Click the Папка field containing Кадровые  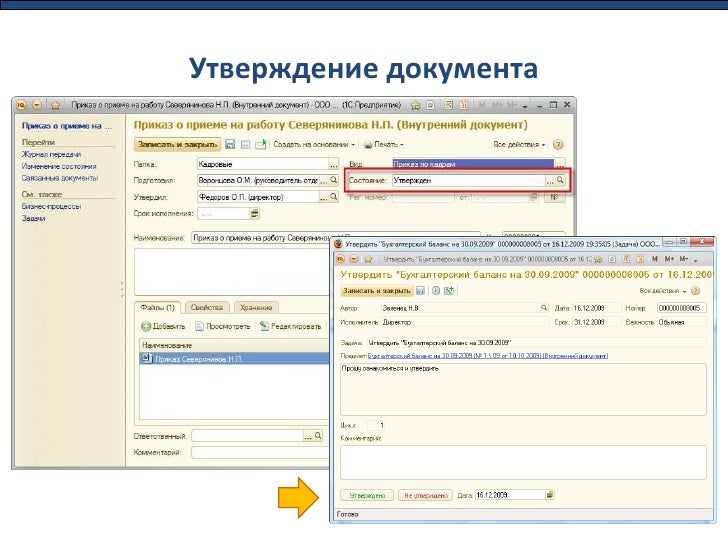263,164
